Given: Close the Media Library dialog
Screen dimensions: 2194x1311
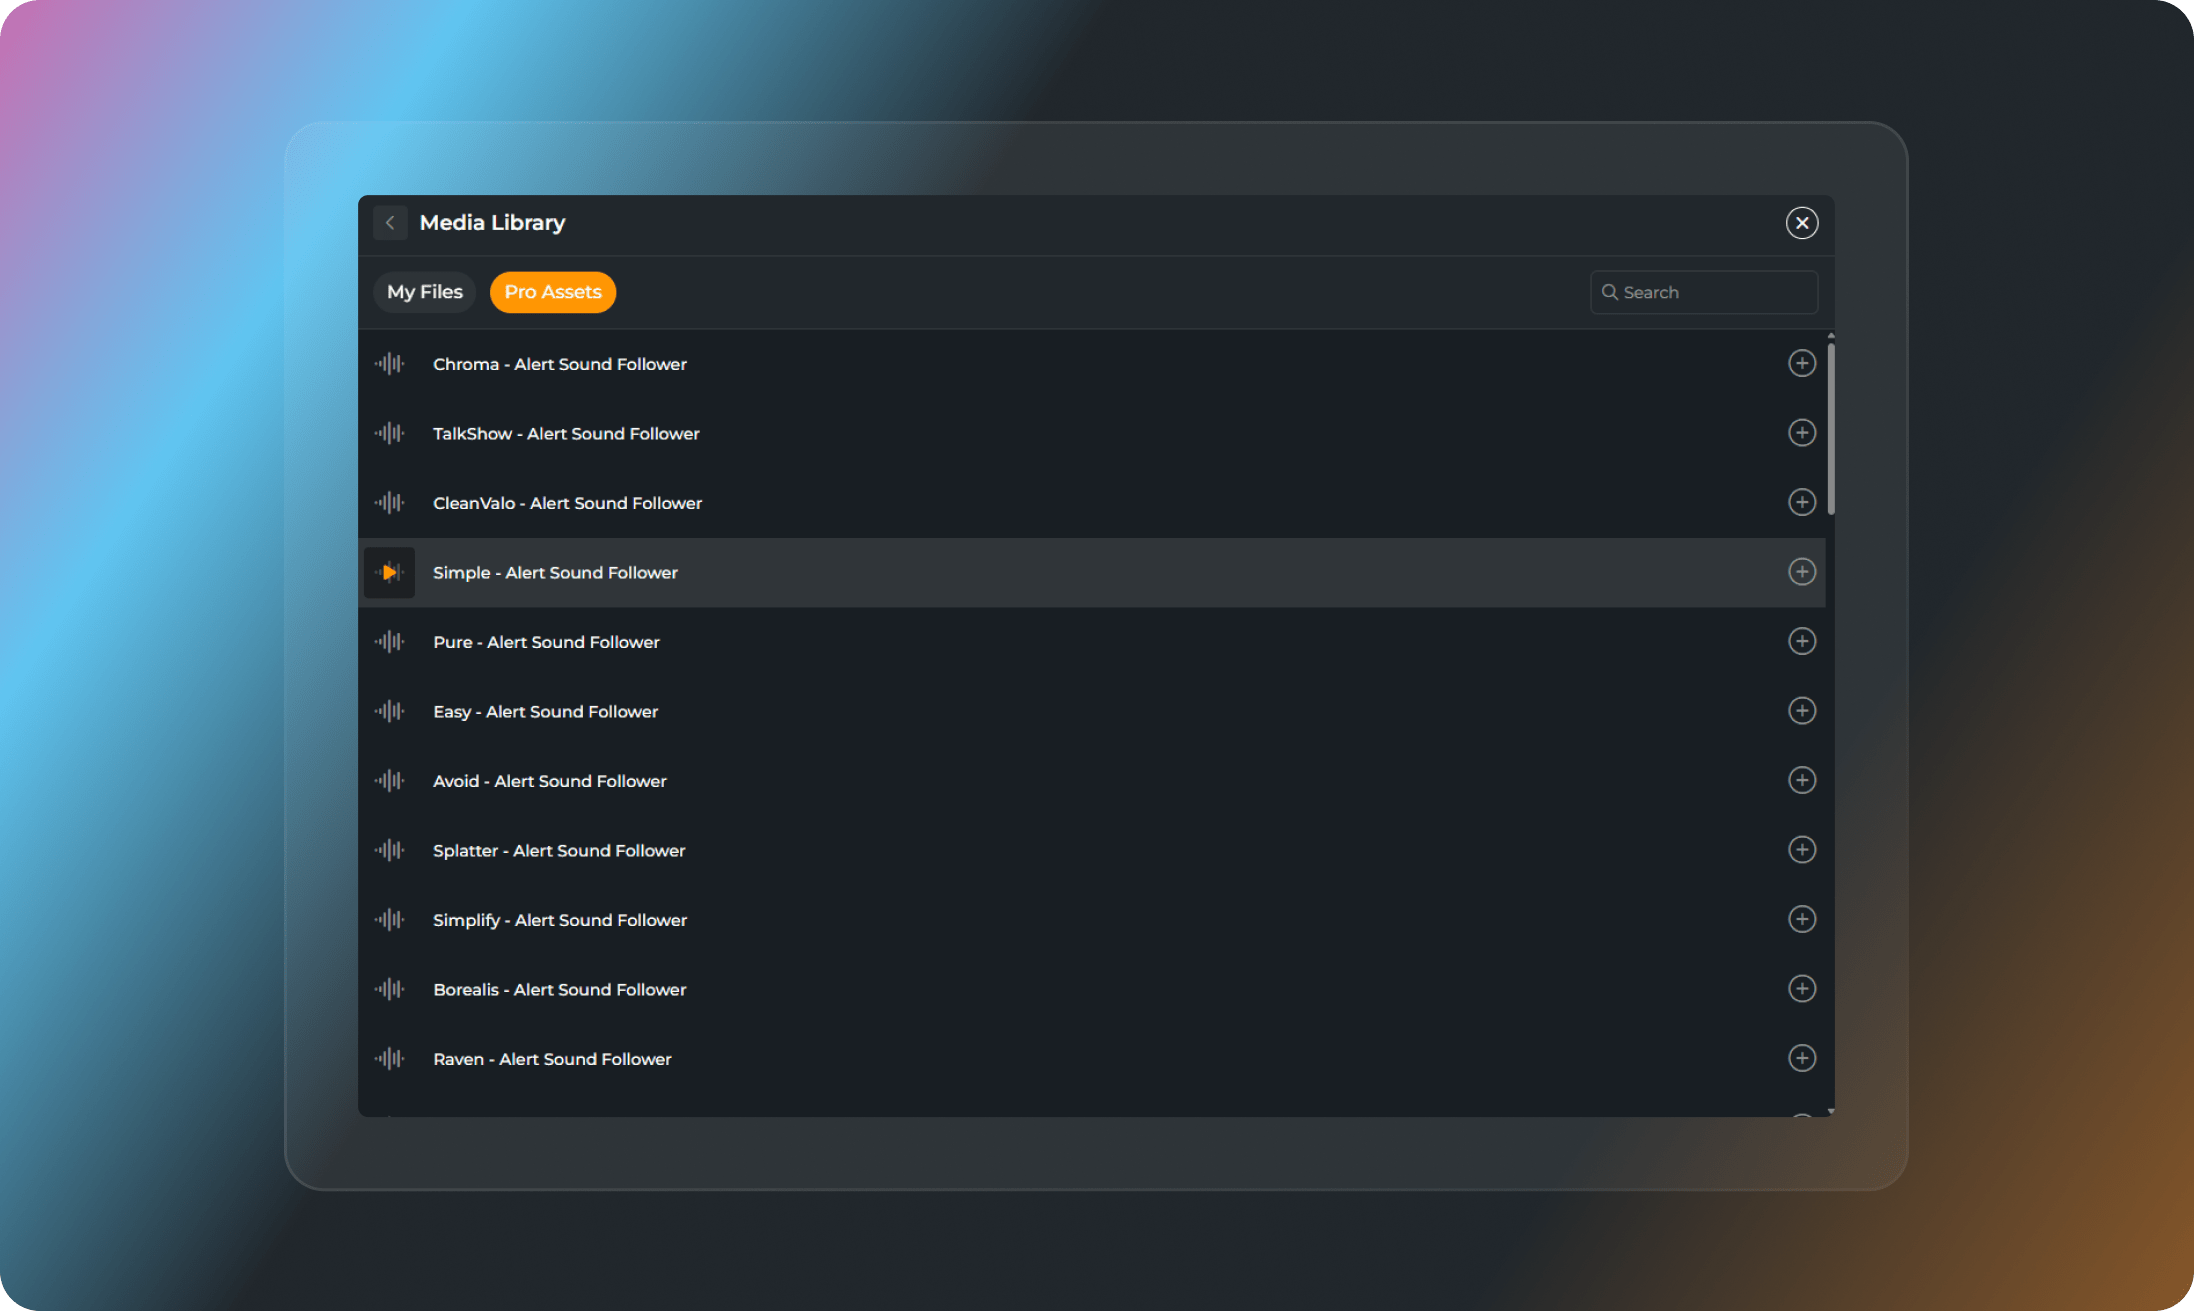Looking at the screenshot, I should [x=1801, y=223].
